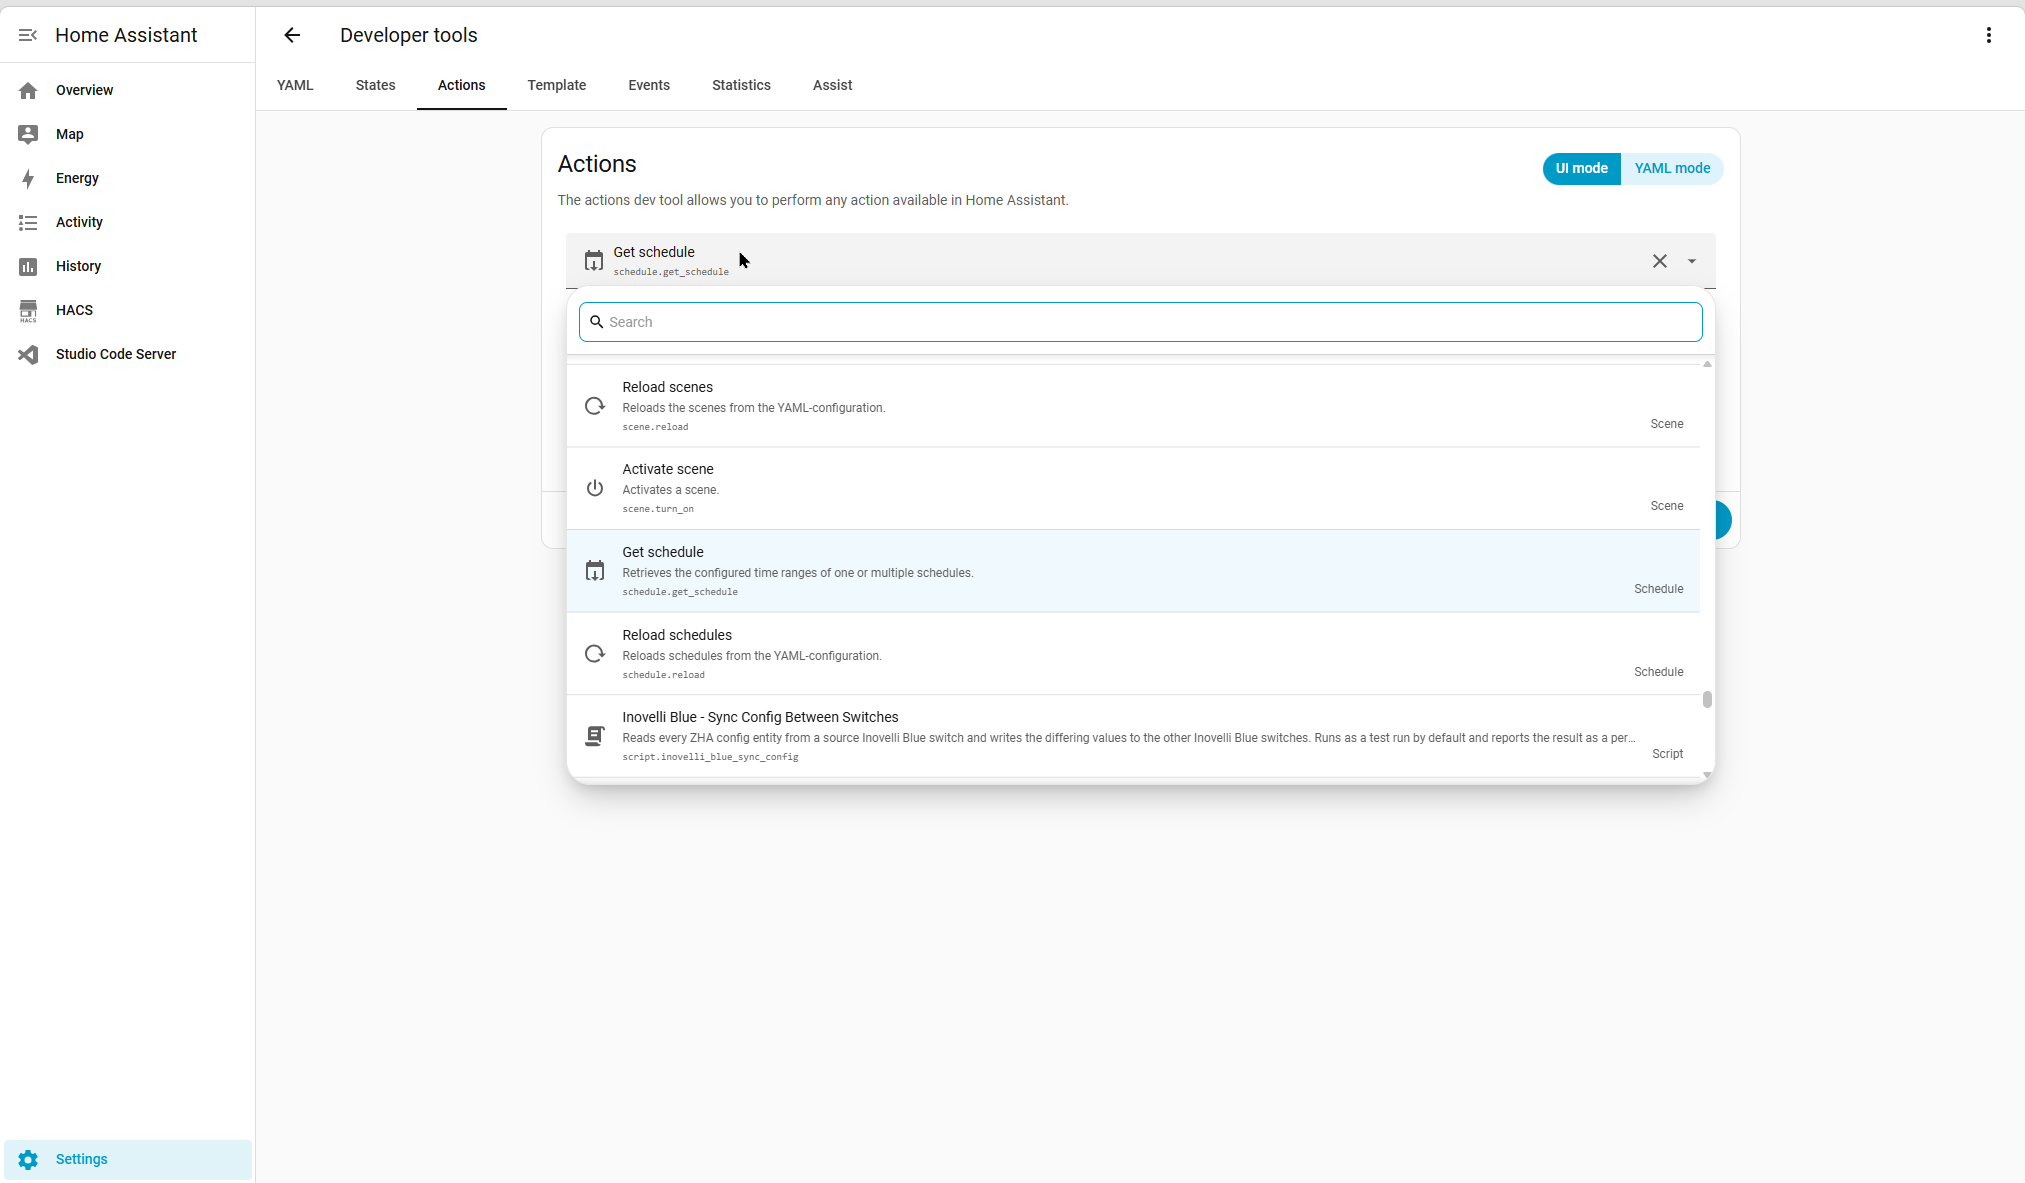The height and width of the screenshot is (1183, 2025).
Task: Click the History chart icon
Action: [28, 266]
